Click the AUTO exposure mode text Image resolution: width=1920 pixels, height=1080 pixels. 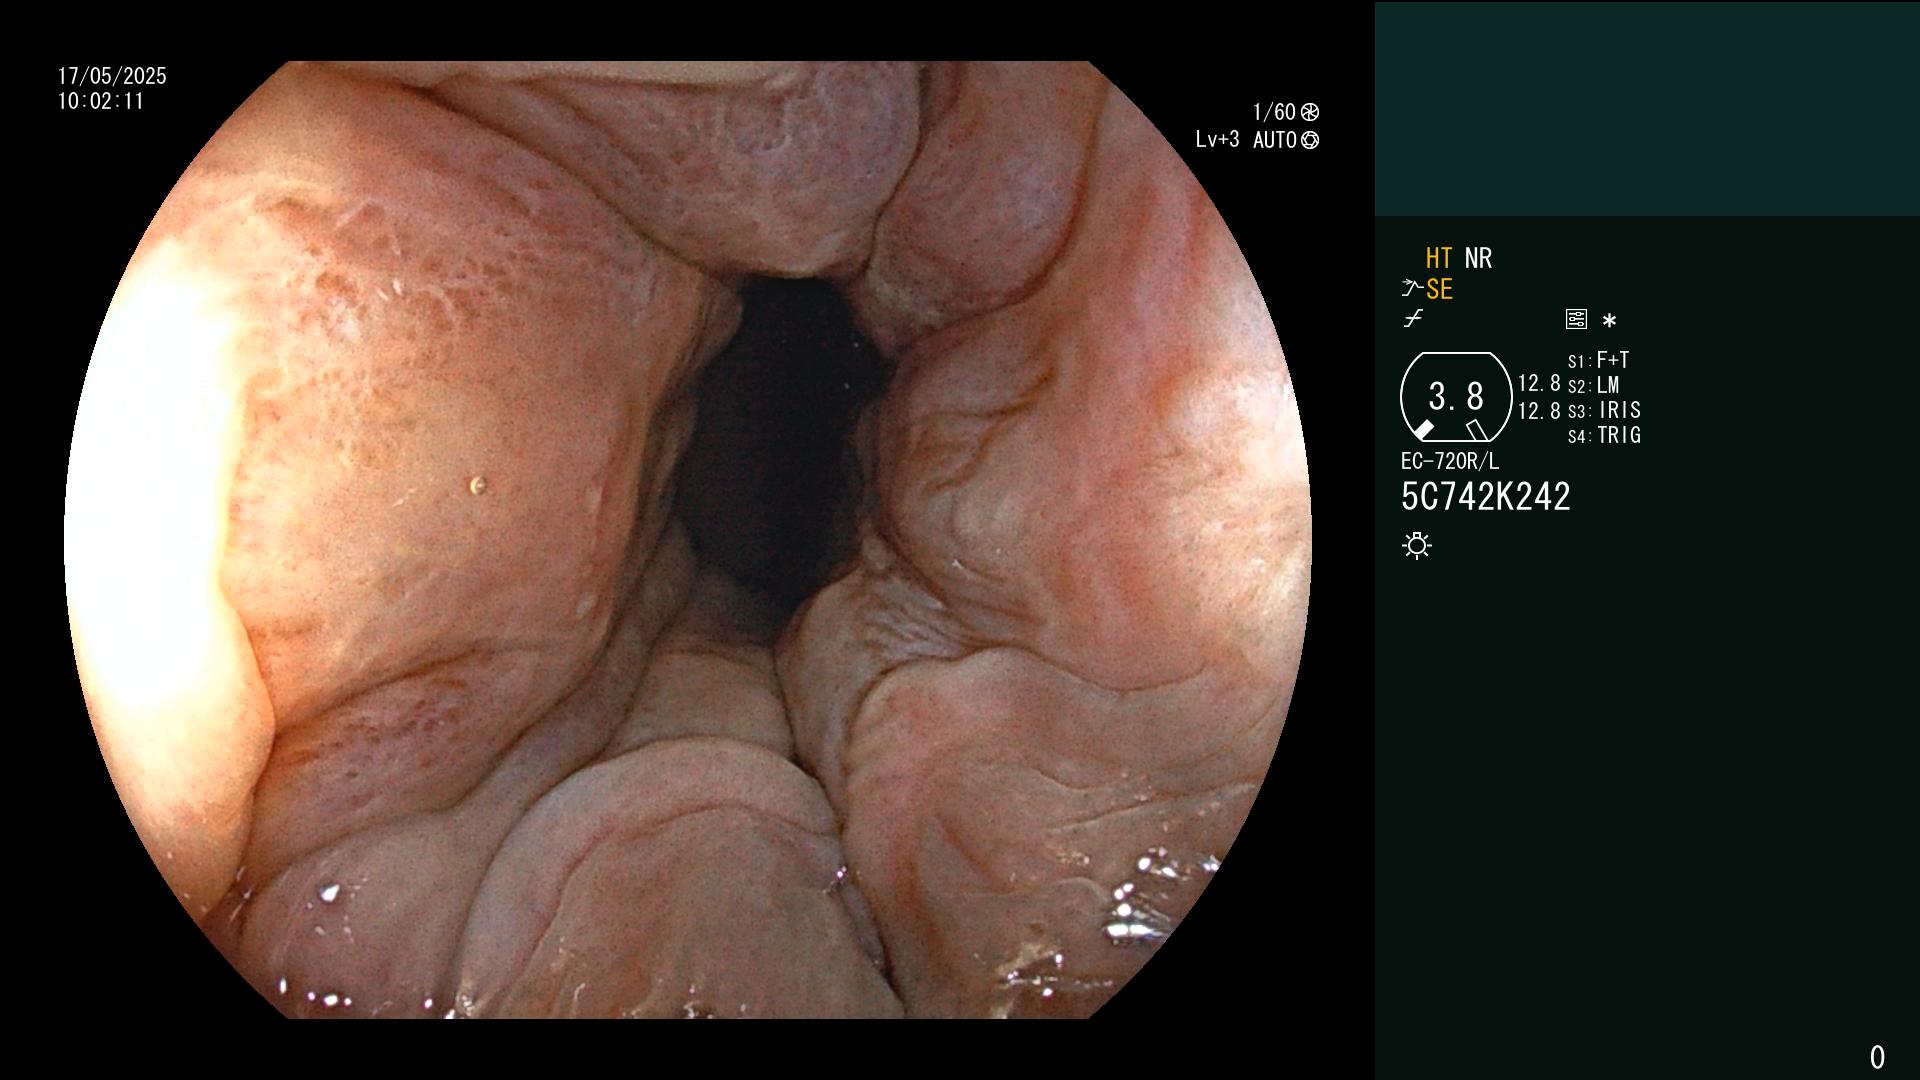point(1275,140)
